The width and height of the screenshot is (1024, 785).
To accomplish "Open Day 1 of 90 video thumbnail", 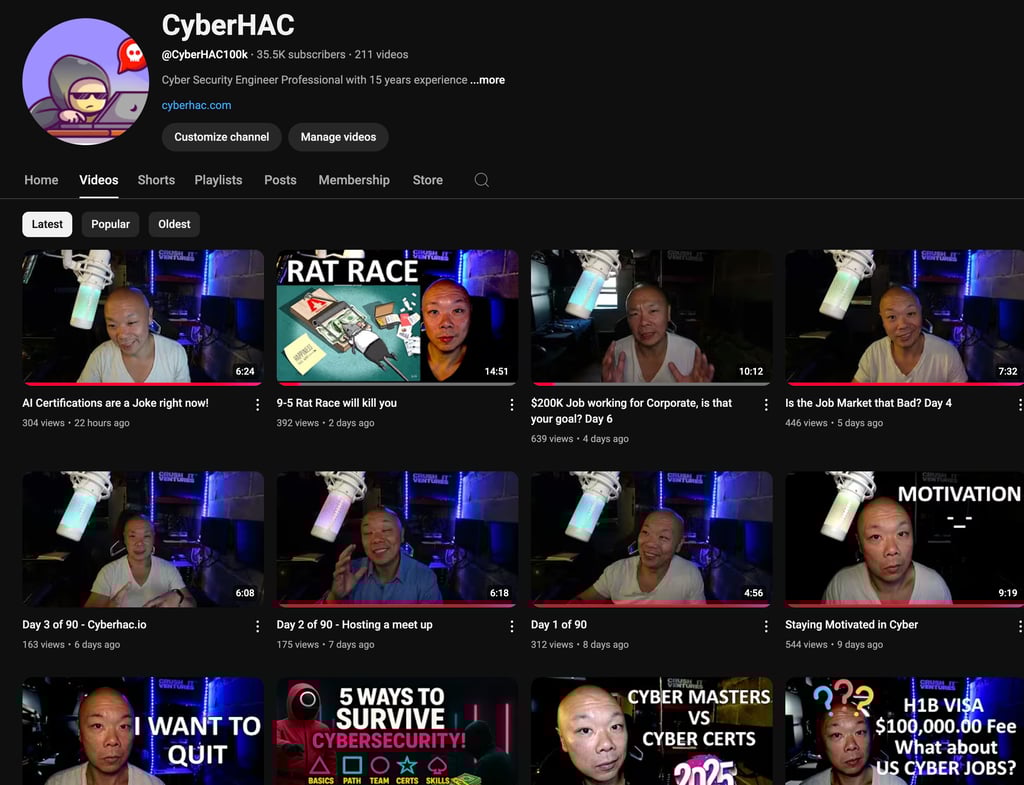I will pyautogui.click(x=651, y=539).
